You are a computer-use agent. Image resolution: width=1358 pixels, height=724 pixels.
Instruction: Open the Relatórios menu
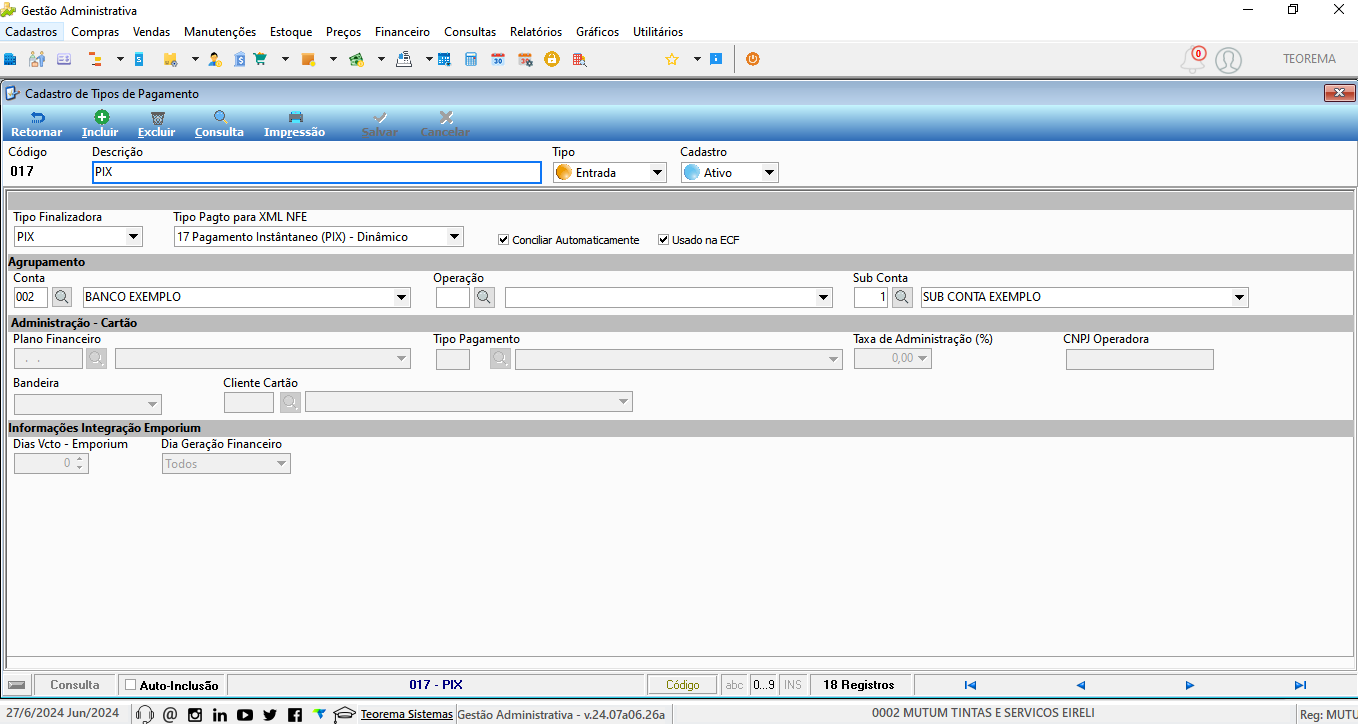point(536,32)
